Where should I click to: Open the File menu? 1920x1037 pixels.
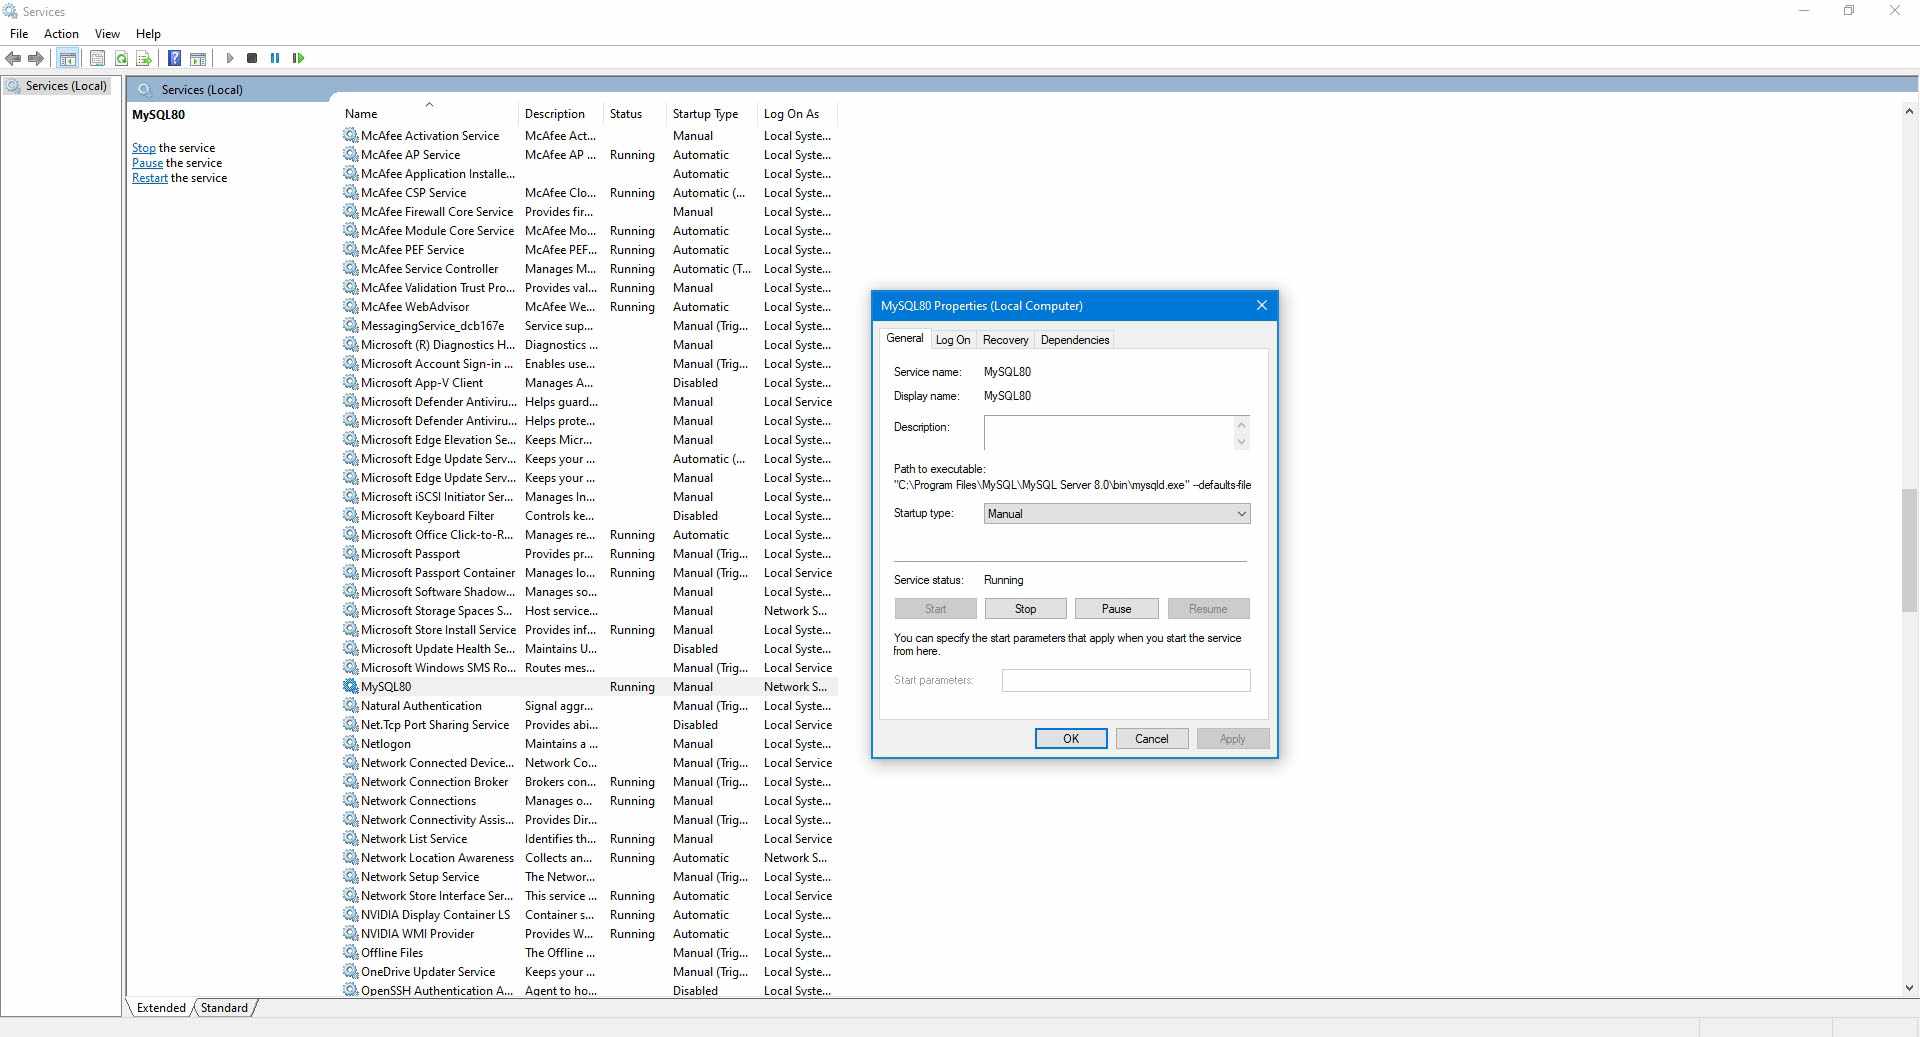19,33
